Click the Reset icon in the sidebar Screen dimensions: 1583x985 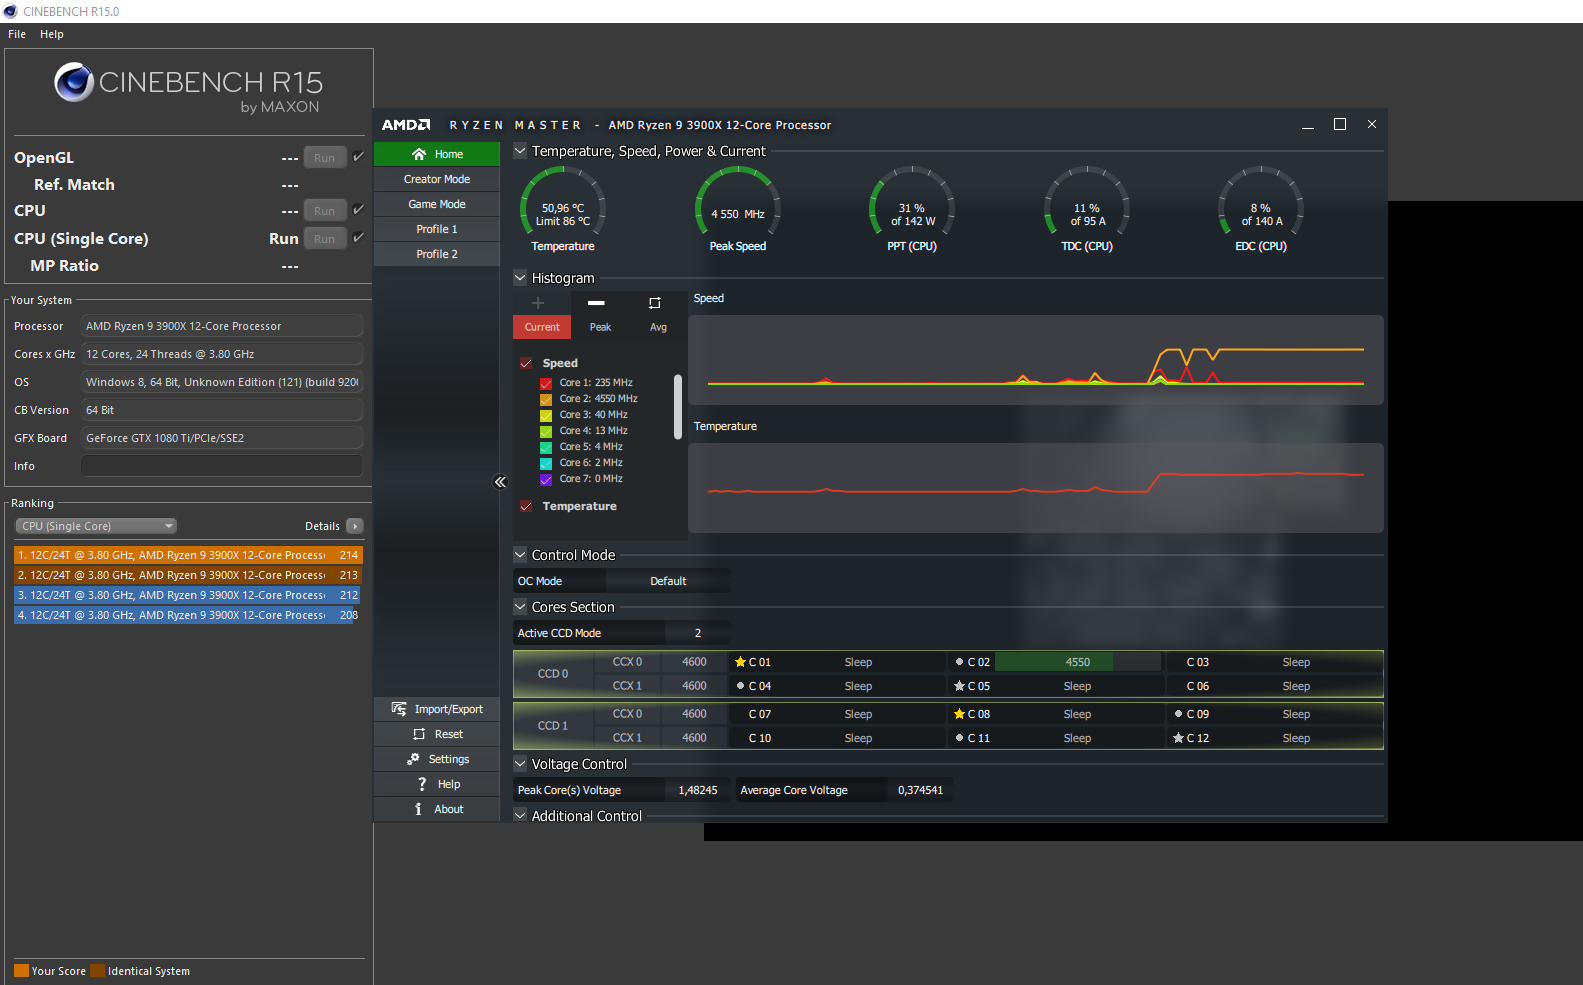click(x=419, y=734)
